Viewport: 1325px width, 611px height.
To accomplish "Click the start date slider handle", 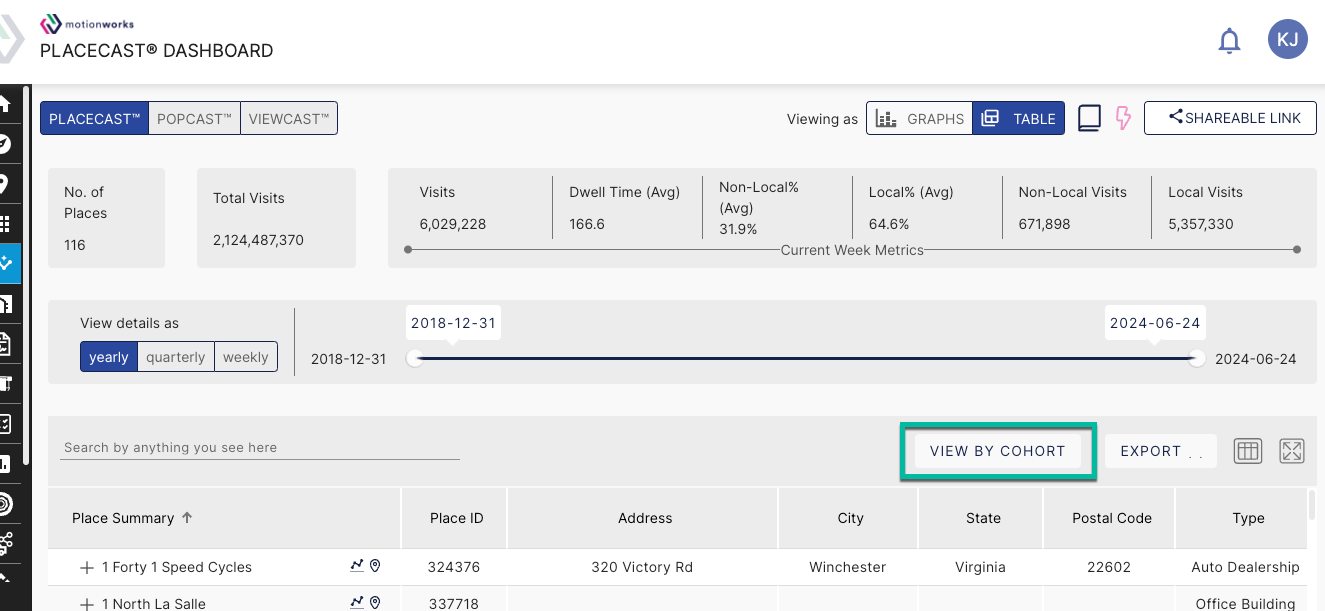I will (414, 358).
